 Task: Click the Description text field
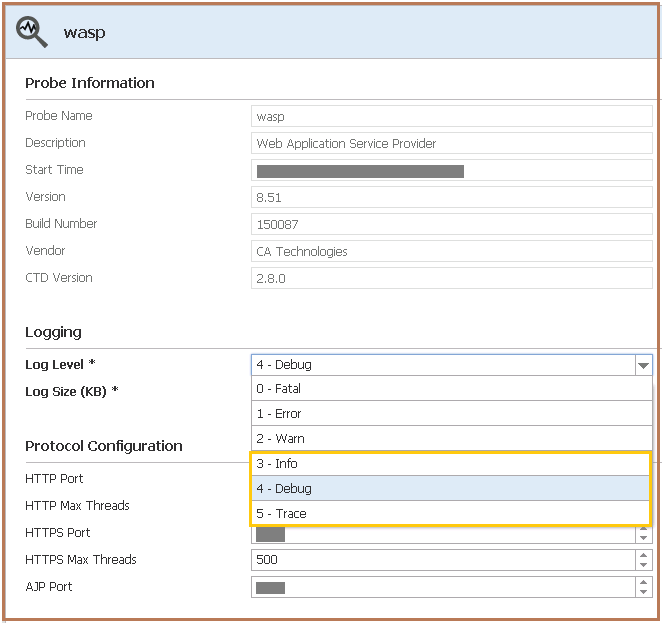coord(450,144)
